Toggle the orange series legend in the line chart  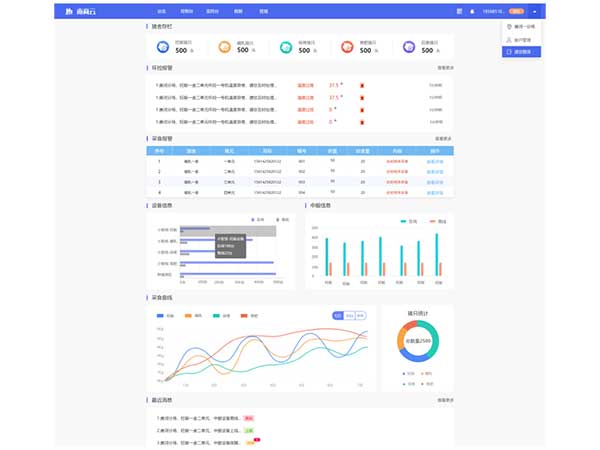[187, 315]
